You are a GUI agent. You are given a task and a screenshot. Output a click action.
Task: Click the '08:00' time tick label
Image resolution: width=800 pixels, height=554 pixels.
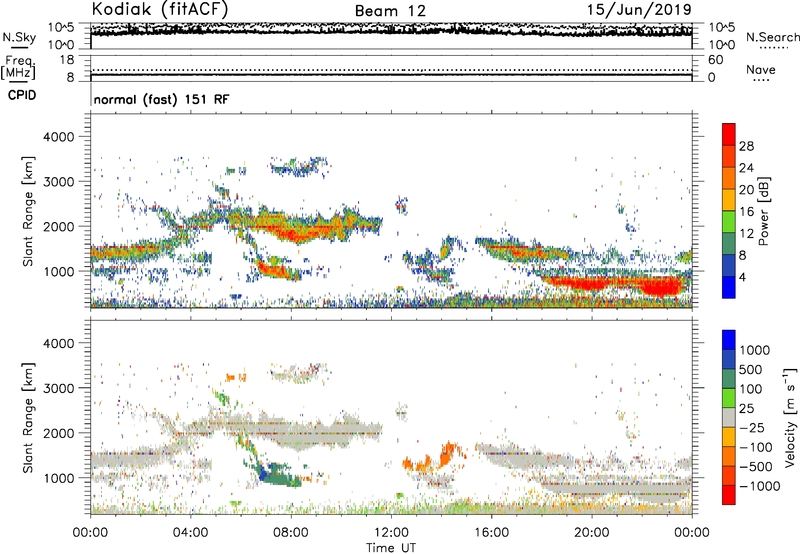click(x=291, y=533)
